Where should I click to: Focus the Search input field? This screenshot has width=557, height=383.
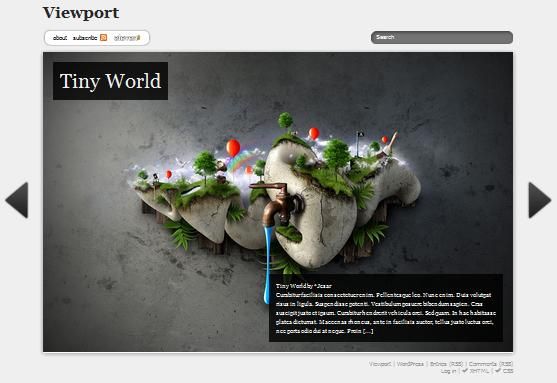click(442, 37)
